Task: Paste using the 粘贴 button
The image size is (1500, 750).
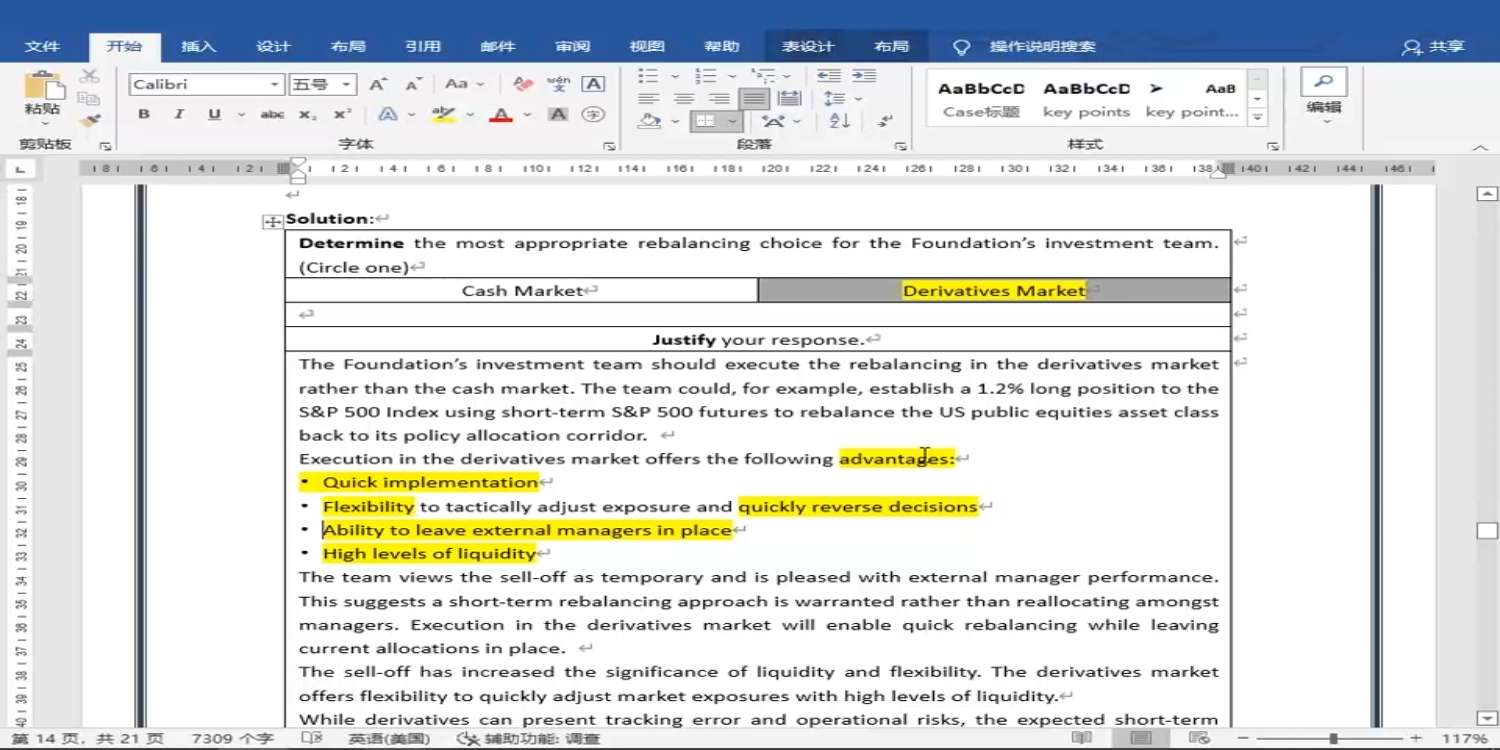Action: [42, 97]
